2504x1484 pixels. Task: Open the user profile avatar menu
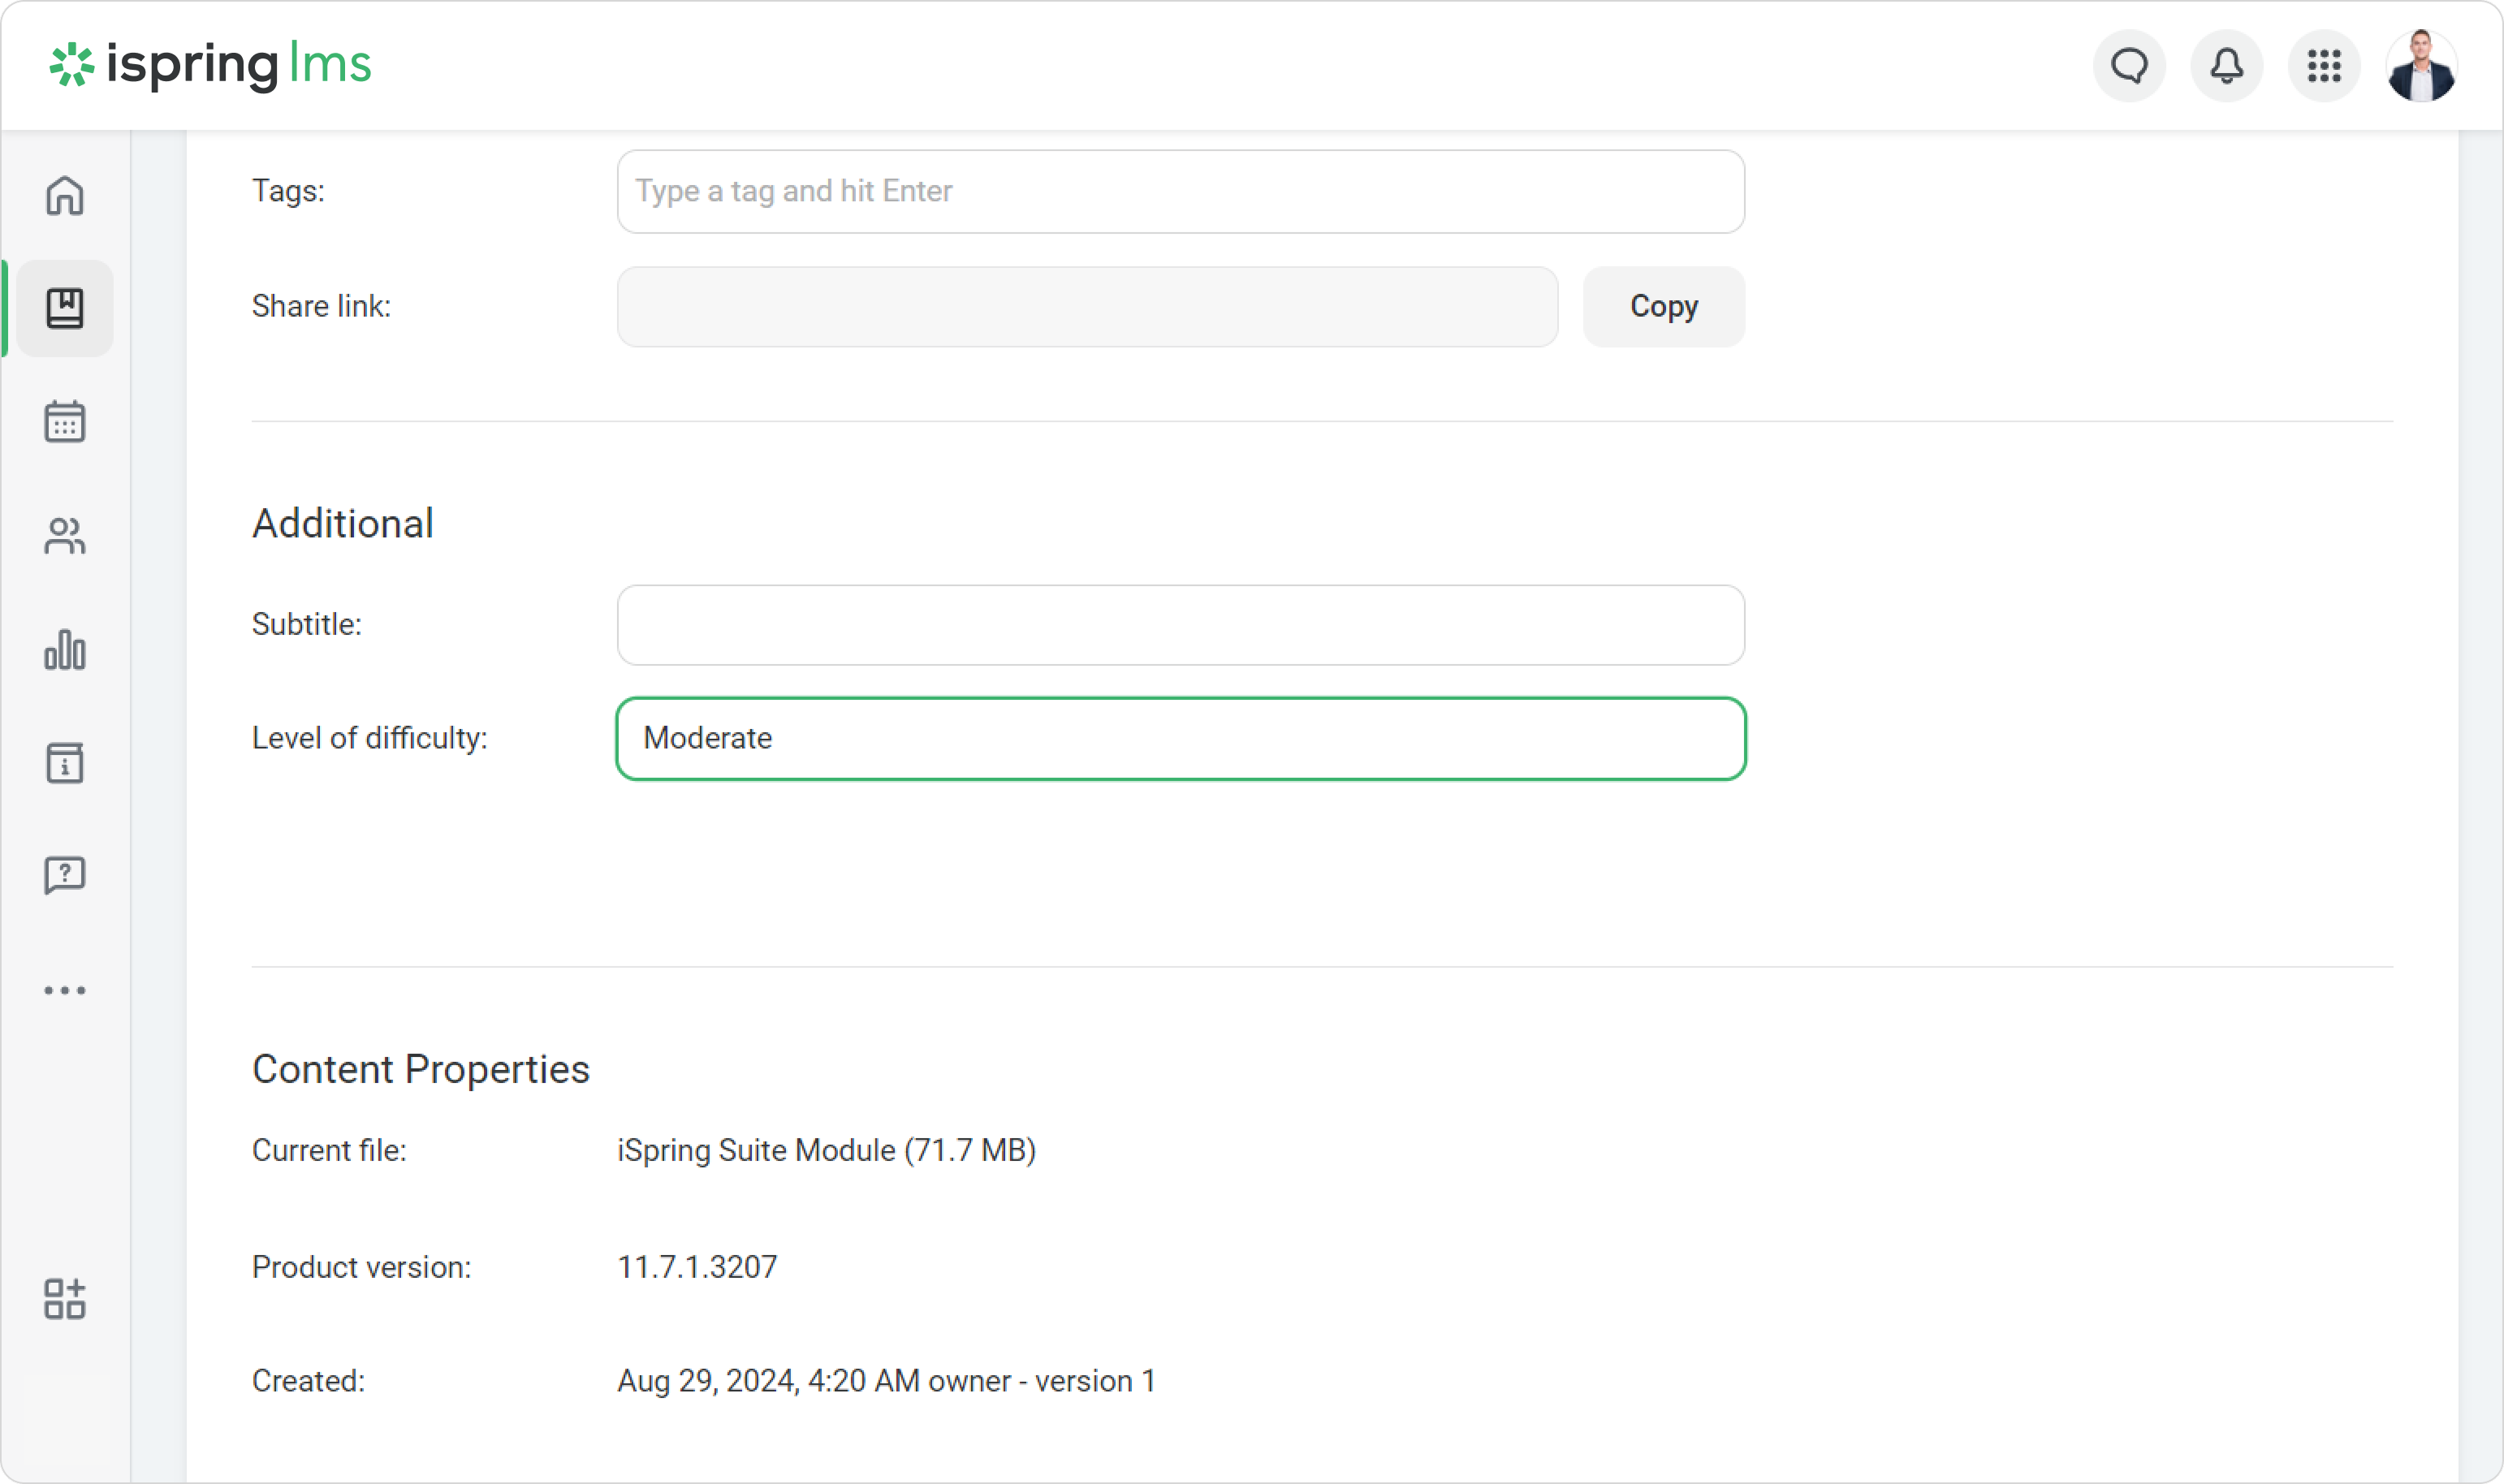point(2421,66)
